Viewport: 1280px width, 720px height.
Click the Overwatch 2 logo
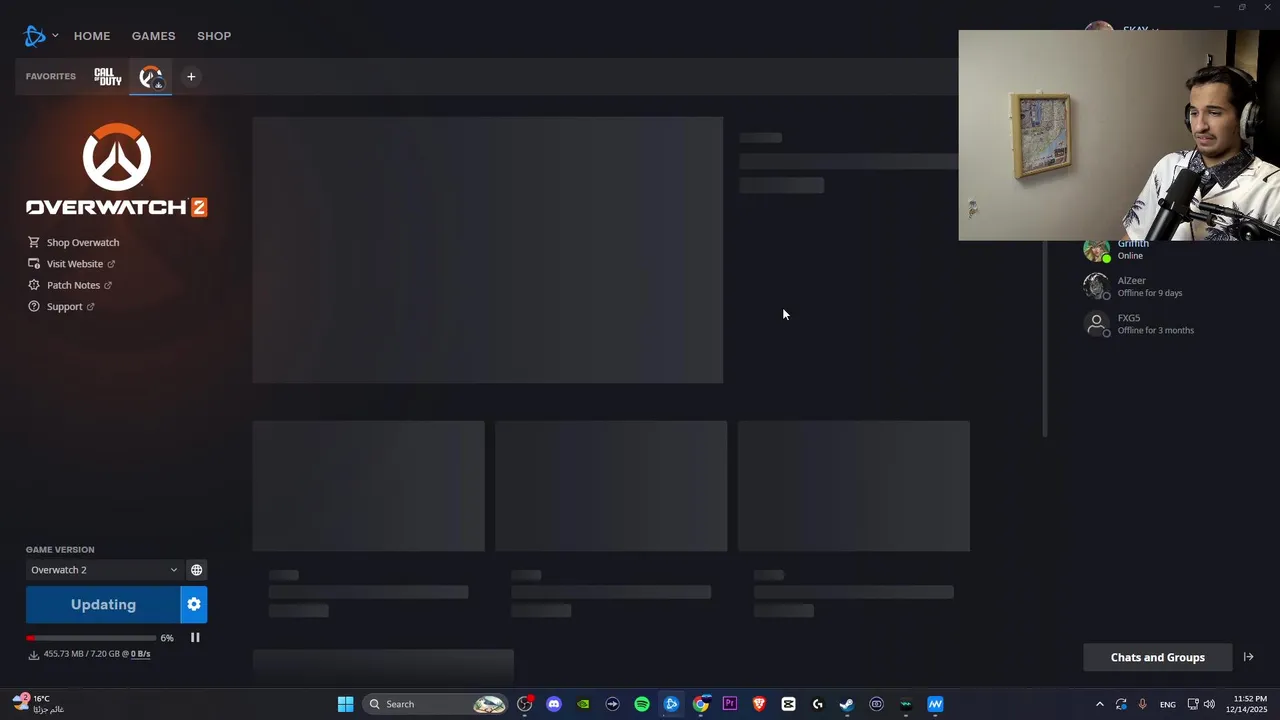pos(117,170)
